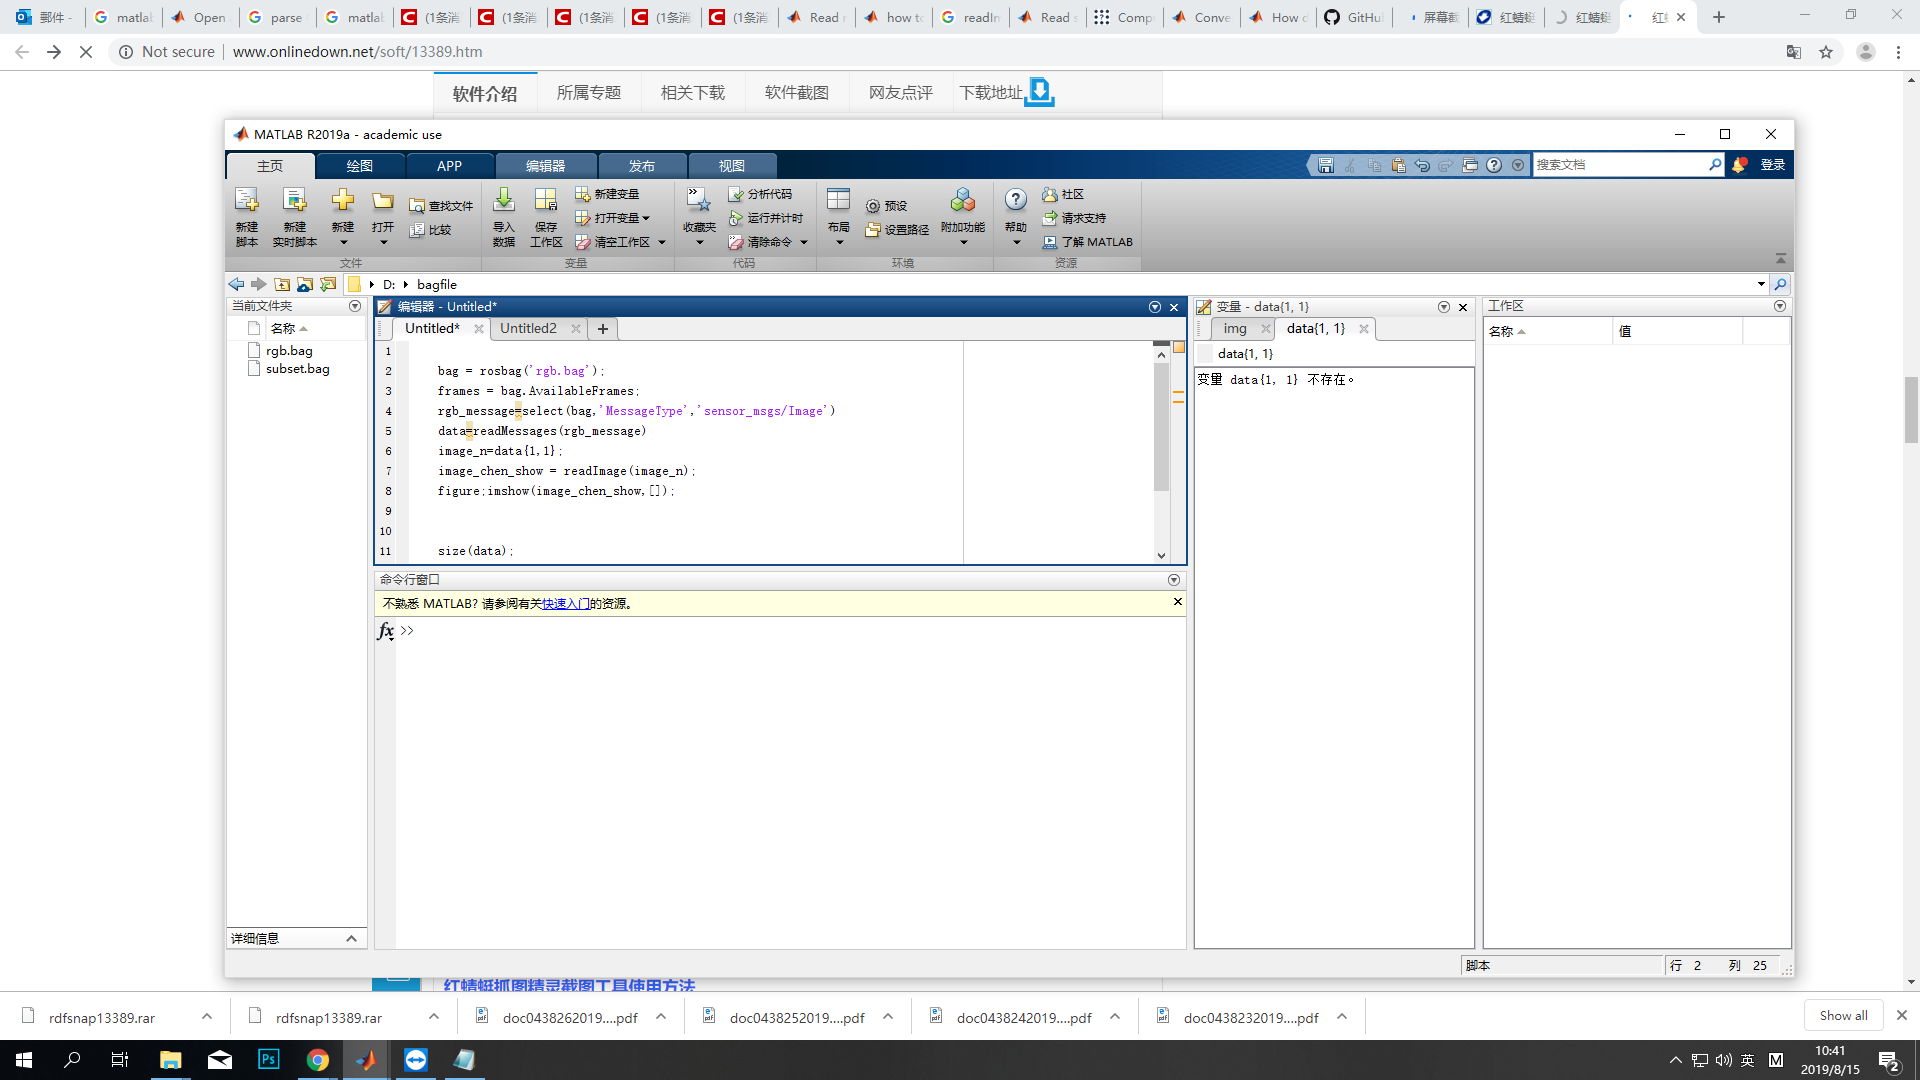The height and width of the screenshot is (1080, 1920).
Task: Open 设置路径 set path icon
Action: [x=873, y=230]
